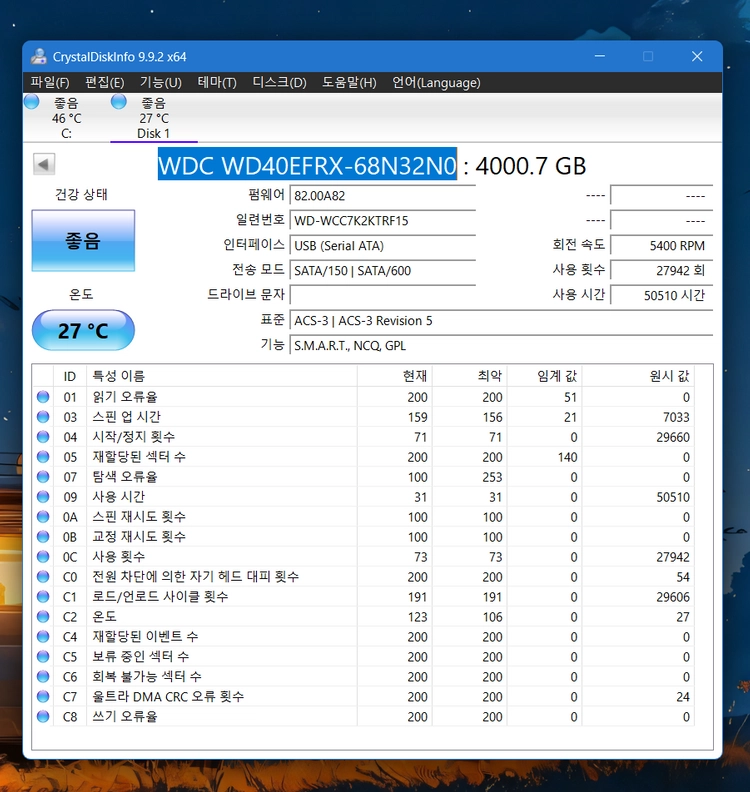Screen dimensions: 750x792
Task: Click the power on hours 50510 시간
Action: pos(662,295)
